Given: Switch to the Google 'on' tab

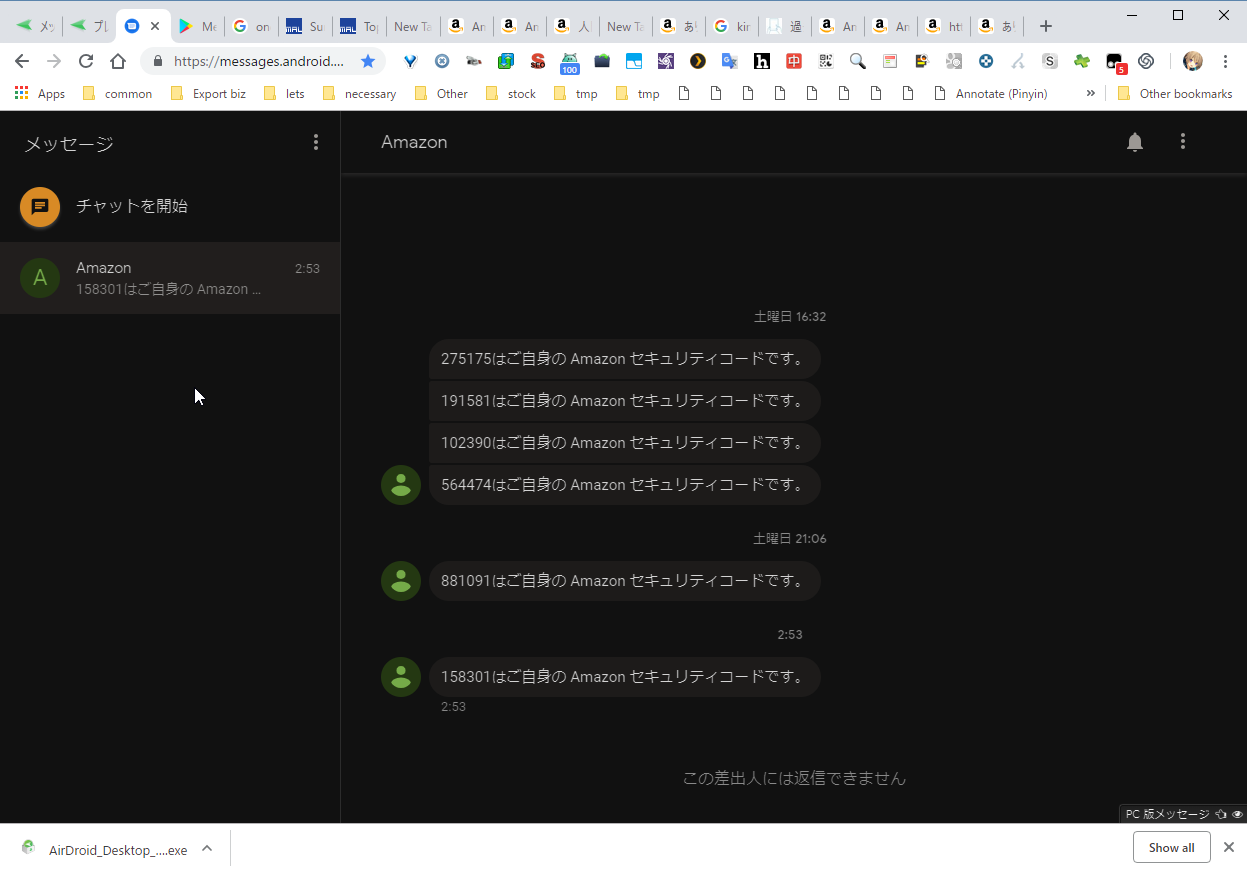Looking at the screenshot, I should [x=250, y=27].
